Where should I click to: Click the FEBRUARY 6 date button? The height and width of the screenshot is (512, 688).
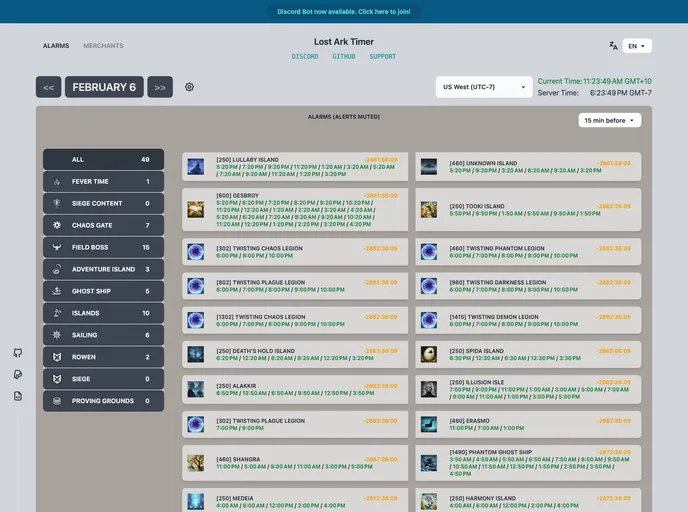click(x=104, y=87)
